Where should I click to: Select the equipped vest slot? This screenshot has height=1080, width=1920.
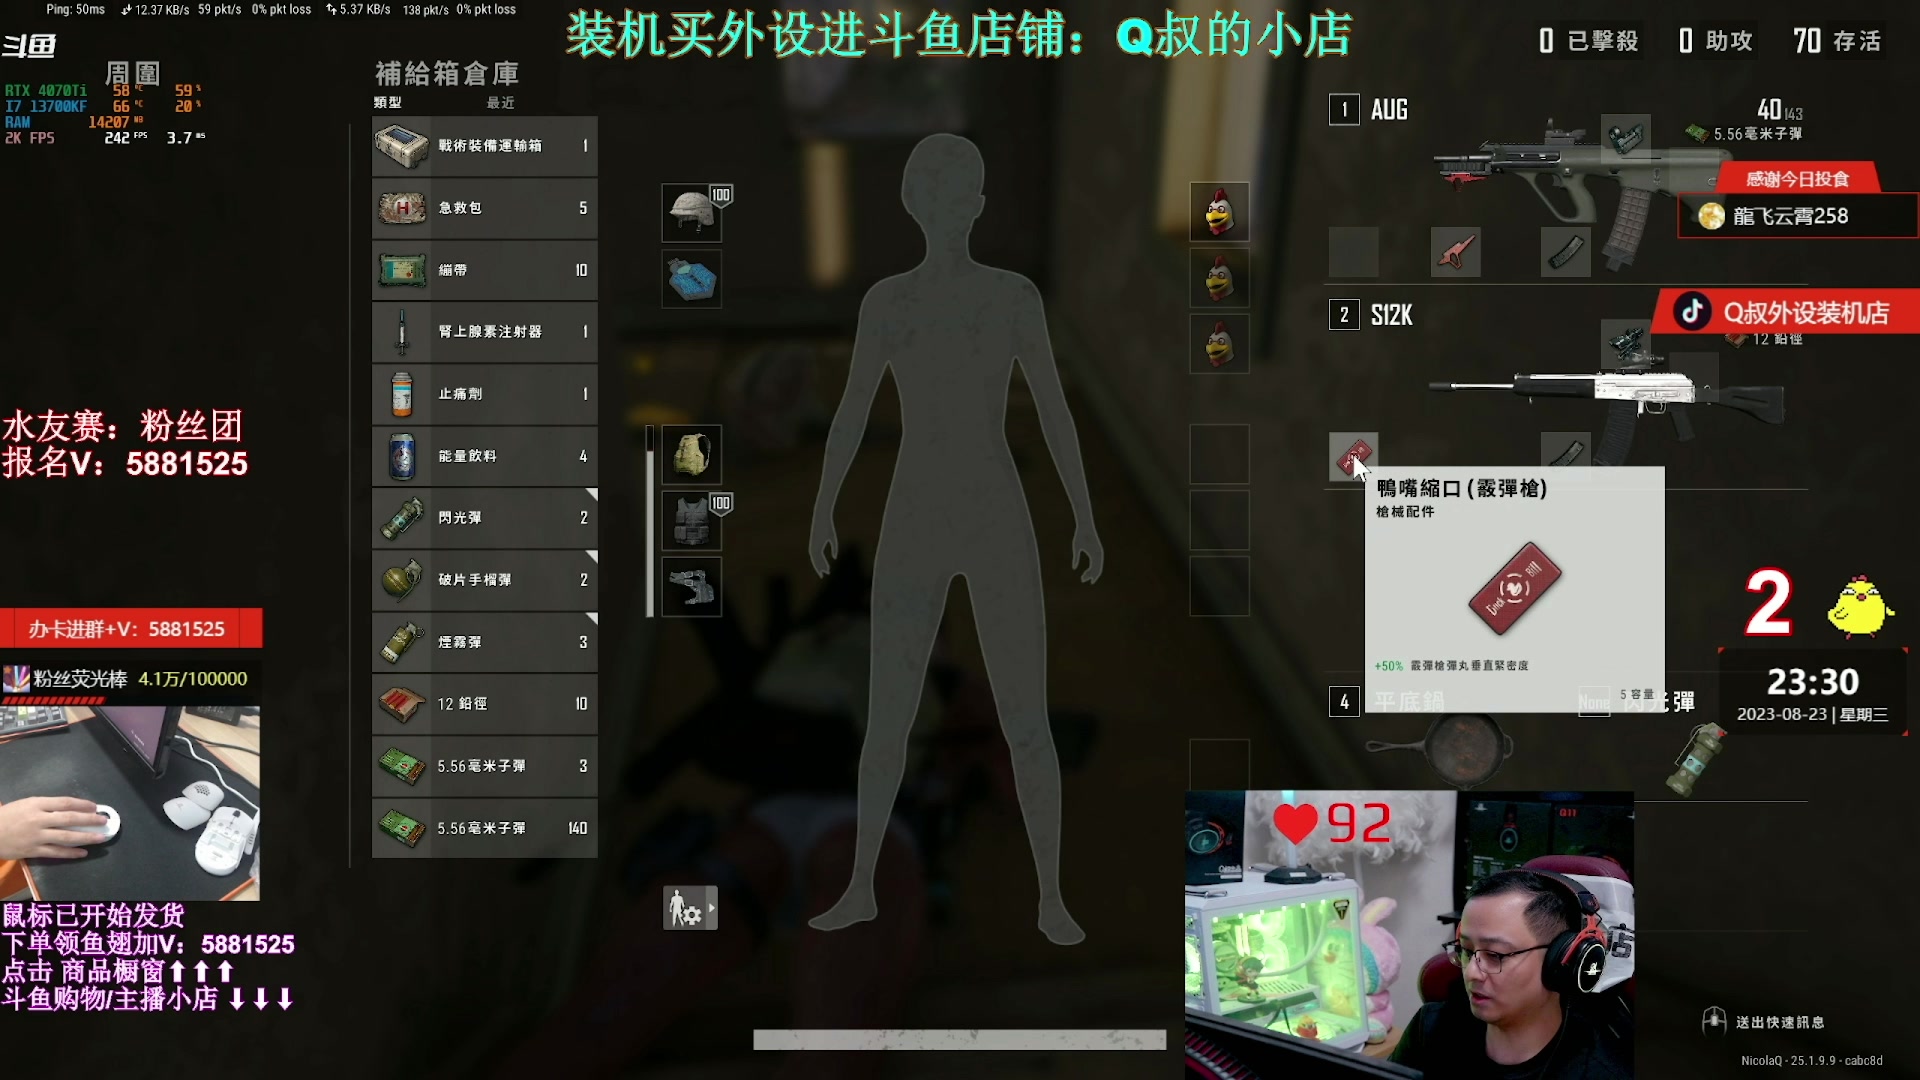click(x=691, y=521)
